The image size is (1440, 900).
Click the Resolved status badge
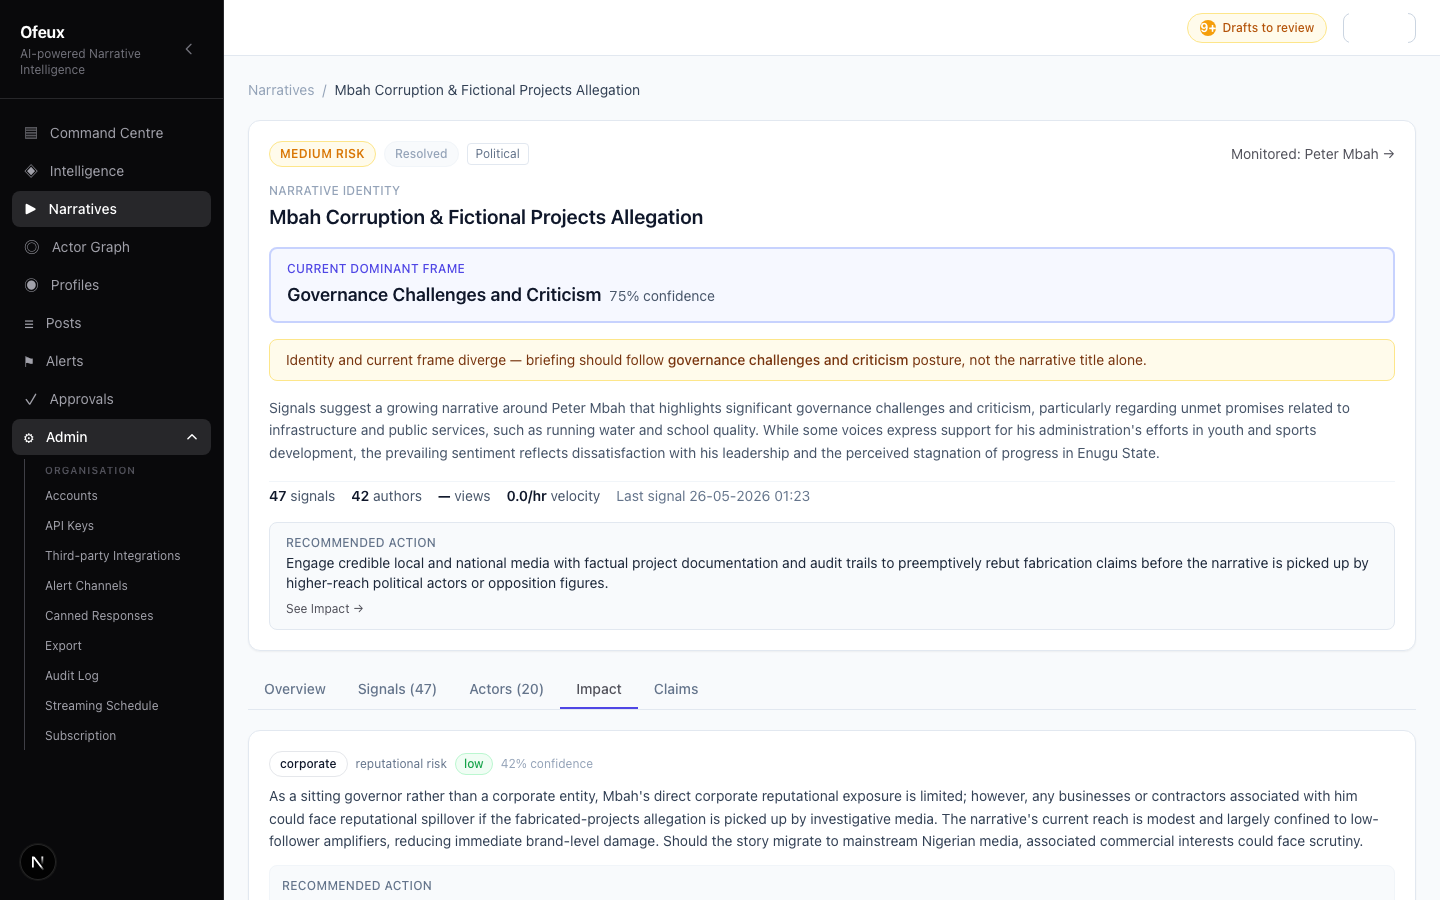pyautogui.click(x=421, y=154)
